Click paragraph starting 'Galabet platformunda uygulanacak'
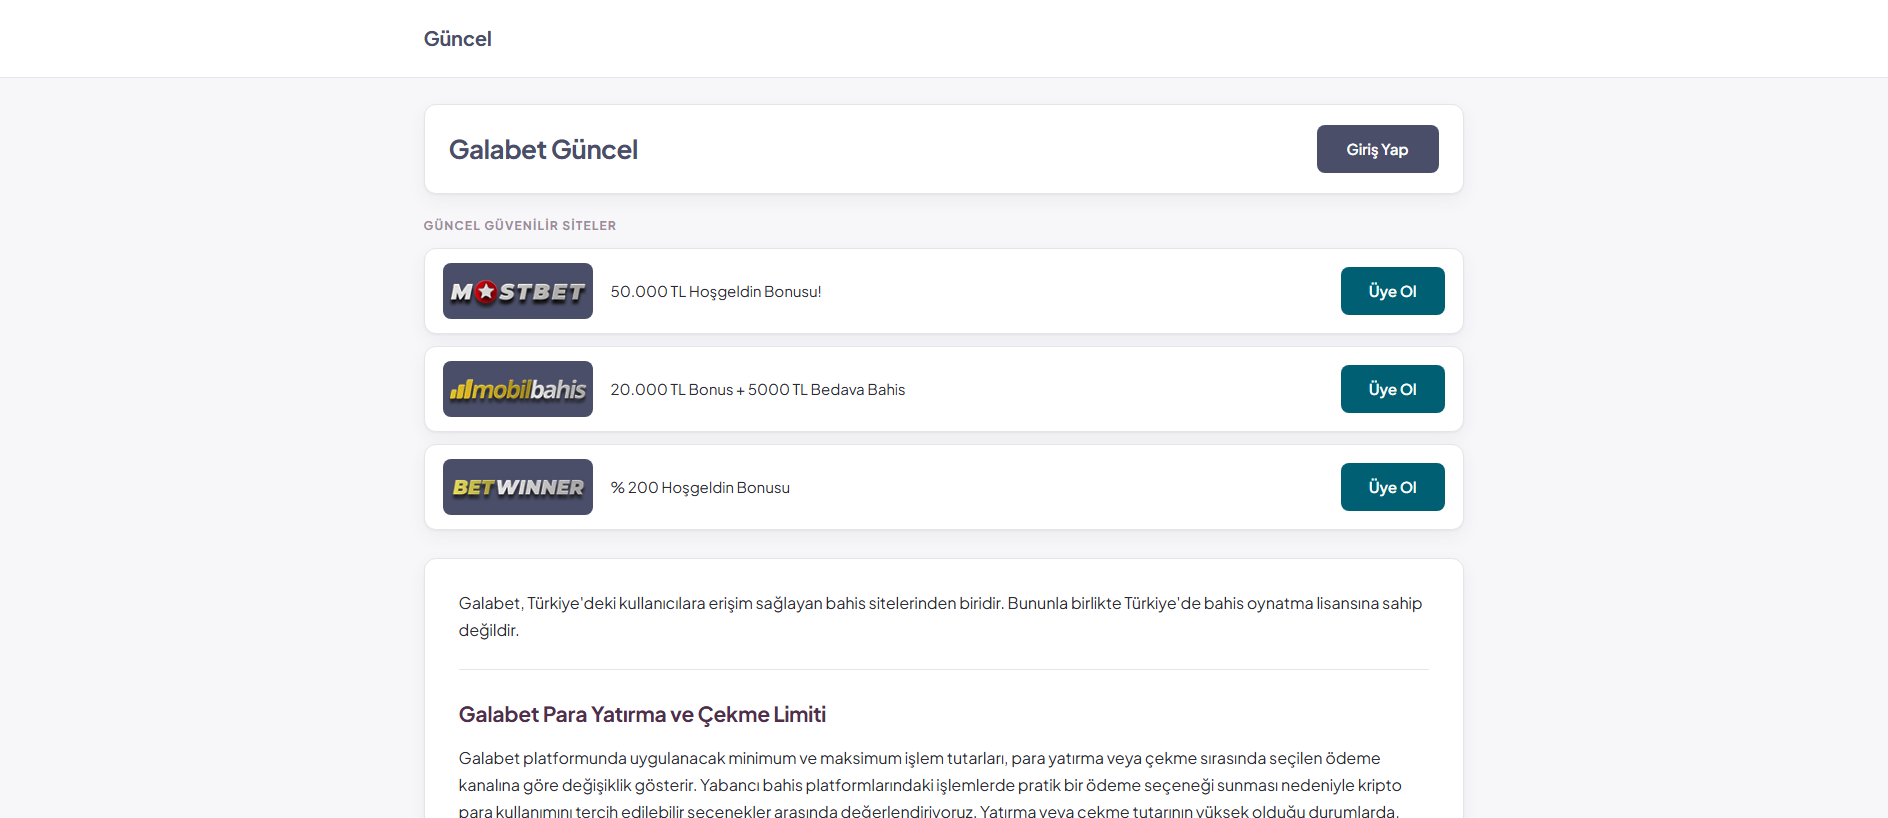Screen dimensions: 1888x818 coord(943,785)
